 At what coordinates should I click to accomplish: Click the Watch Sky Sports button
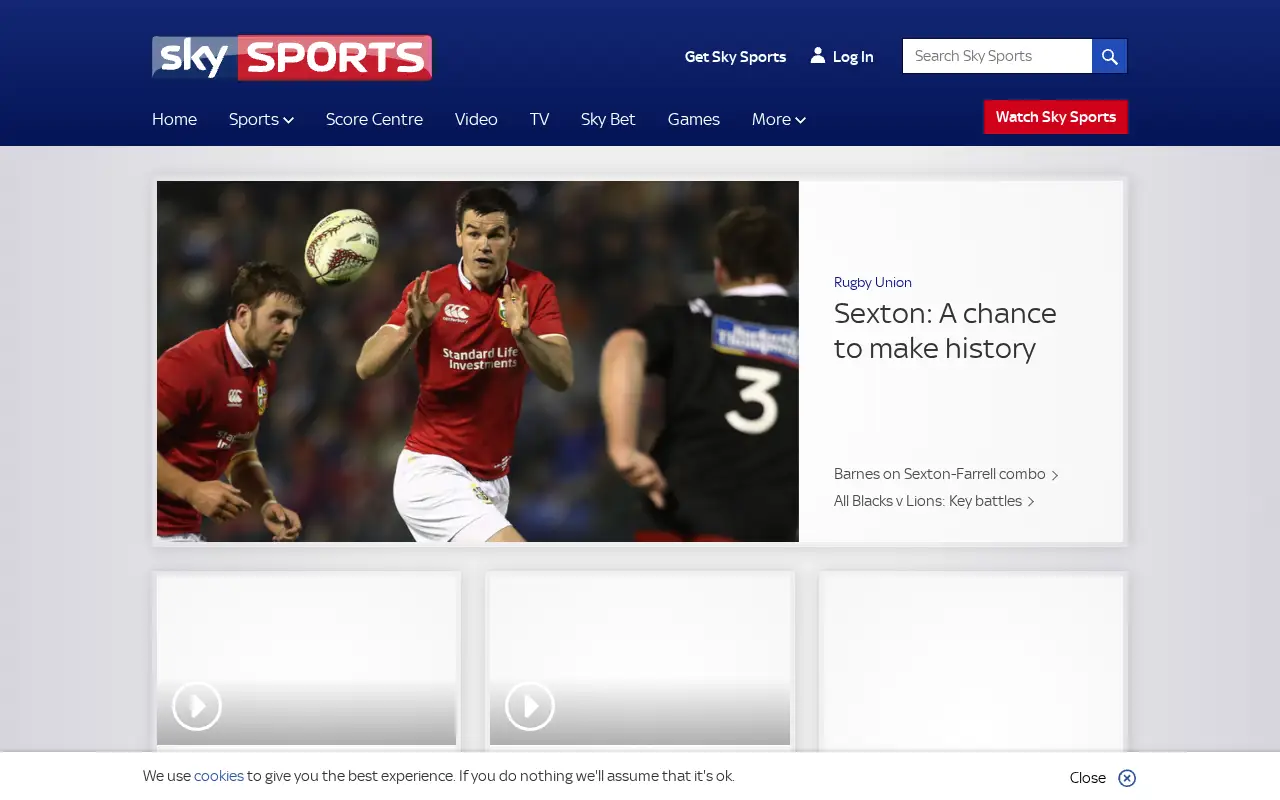[x=1056, y=117]
